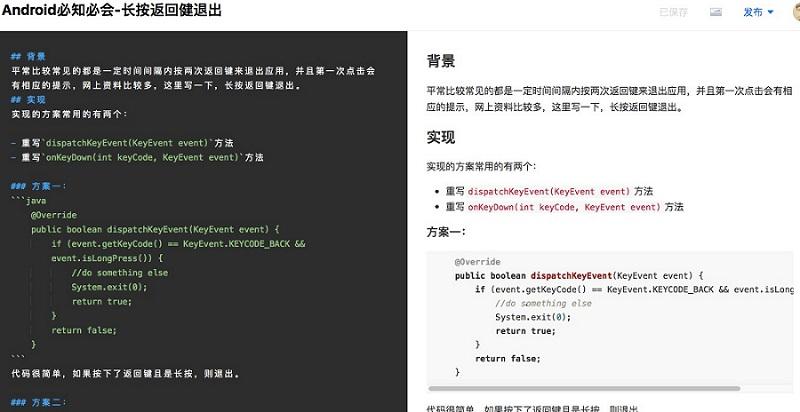
Task: Click the 已保存 saved status label
Action: coord(673,13)
